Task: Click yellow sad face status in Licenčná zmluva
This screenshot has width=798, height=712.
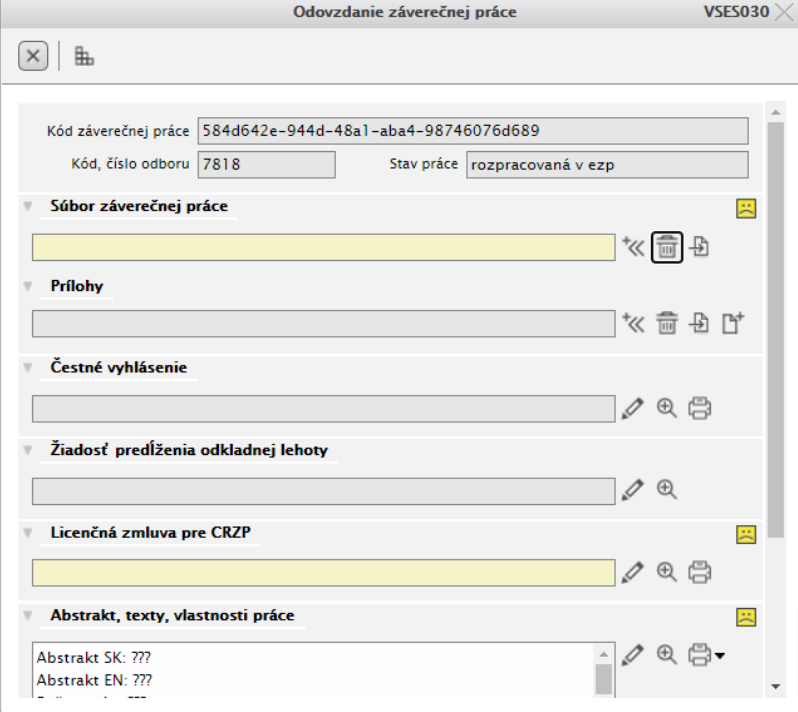Action: pos(745,534)
